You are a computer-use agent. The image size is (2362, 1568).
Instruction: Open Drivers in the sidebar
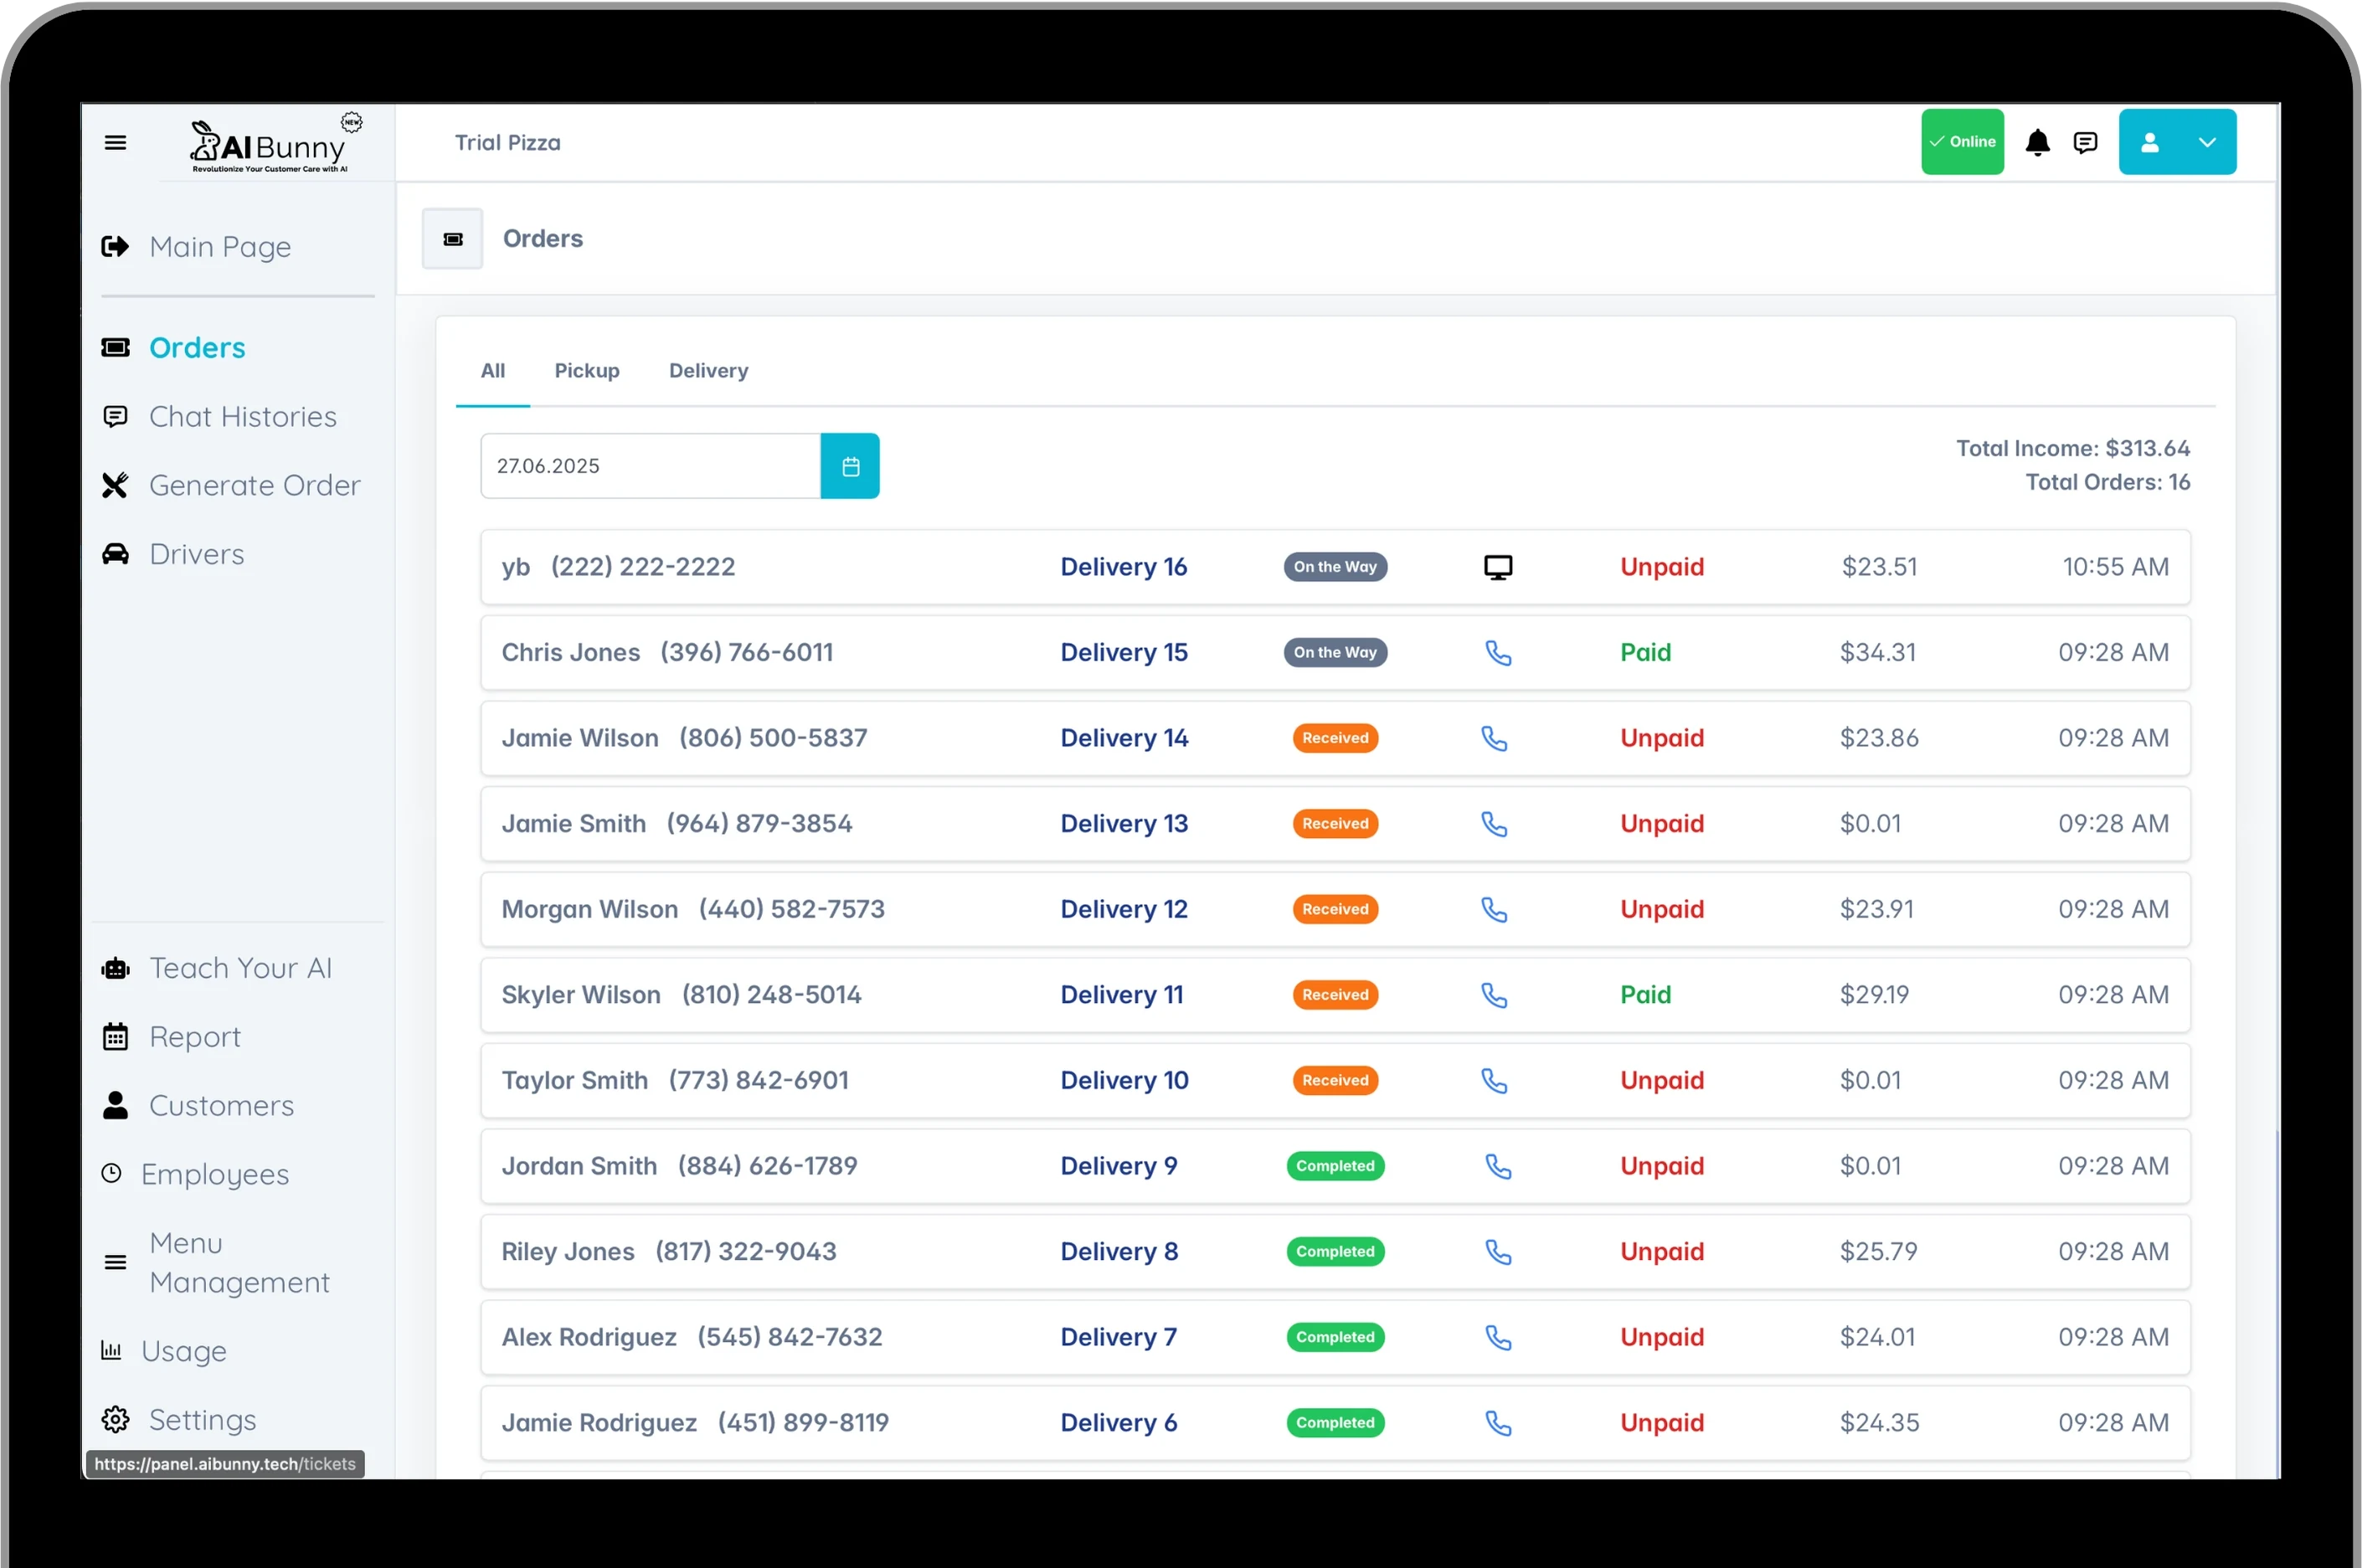click(x=197, y=555)
